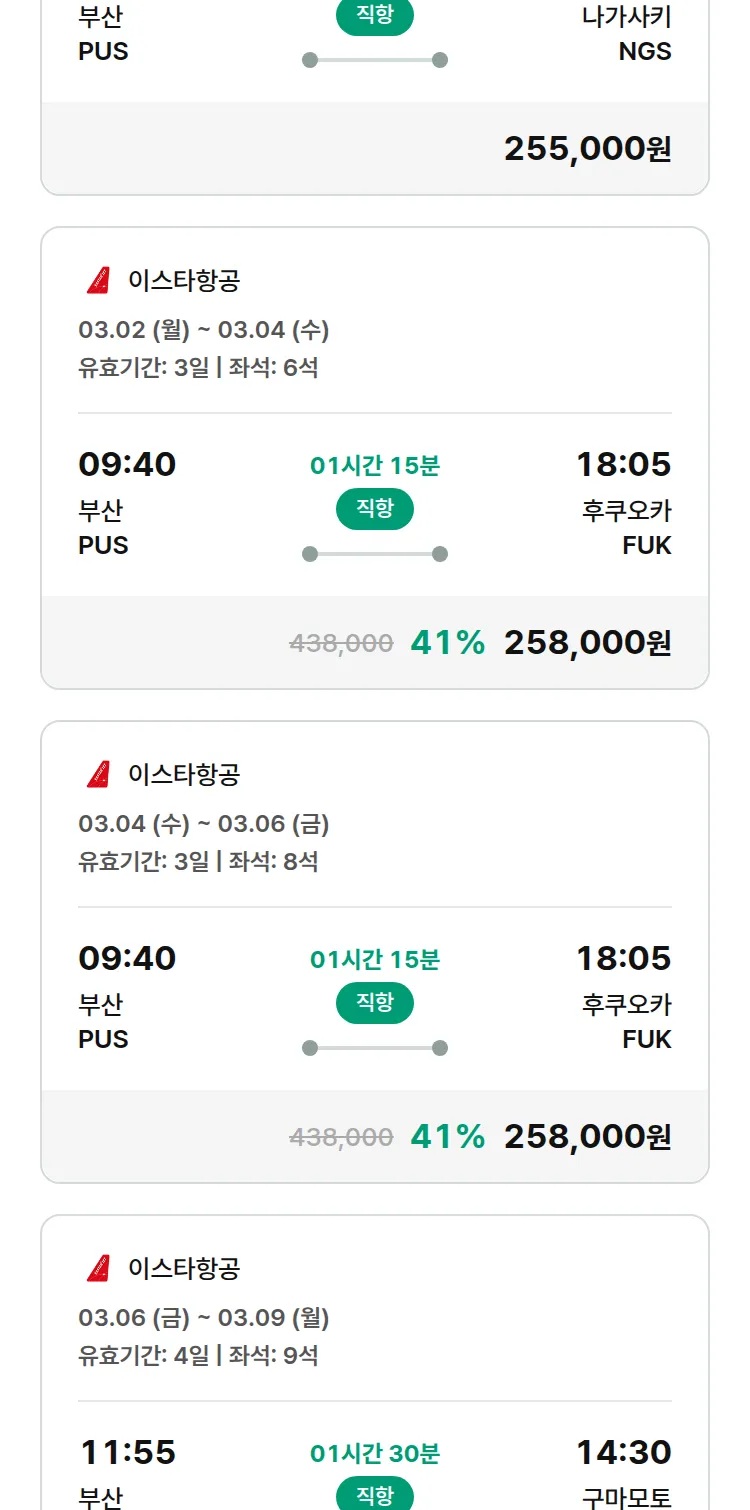
Task: Click the struck-through 438,000 price on the 8-seat flight
Action: point(341,1137)
